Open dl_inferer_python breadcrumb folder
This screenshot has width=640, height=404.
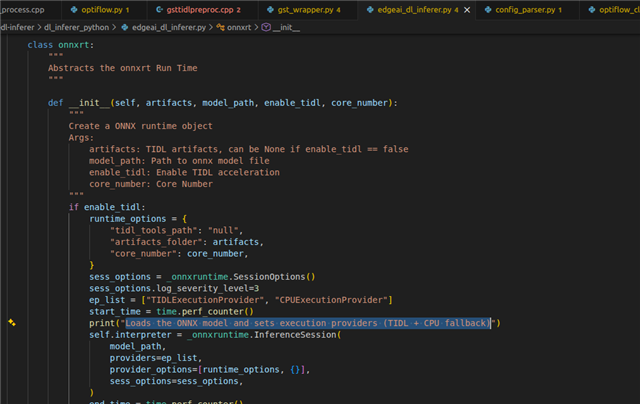(76, 27)
